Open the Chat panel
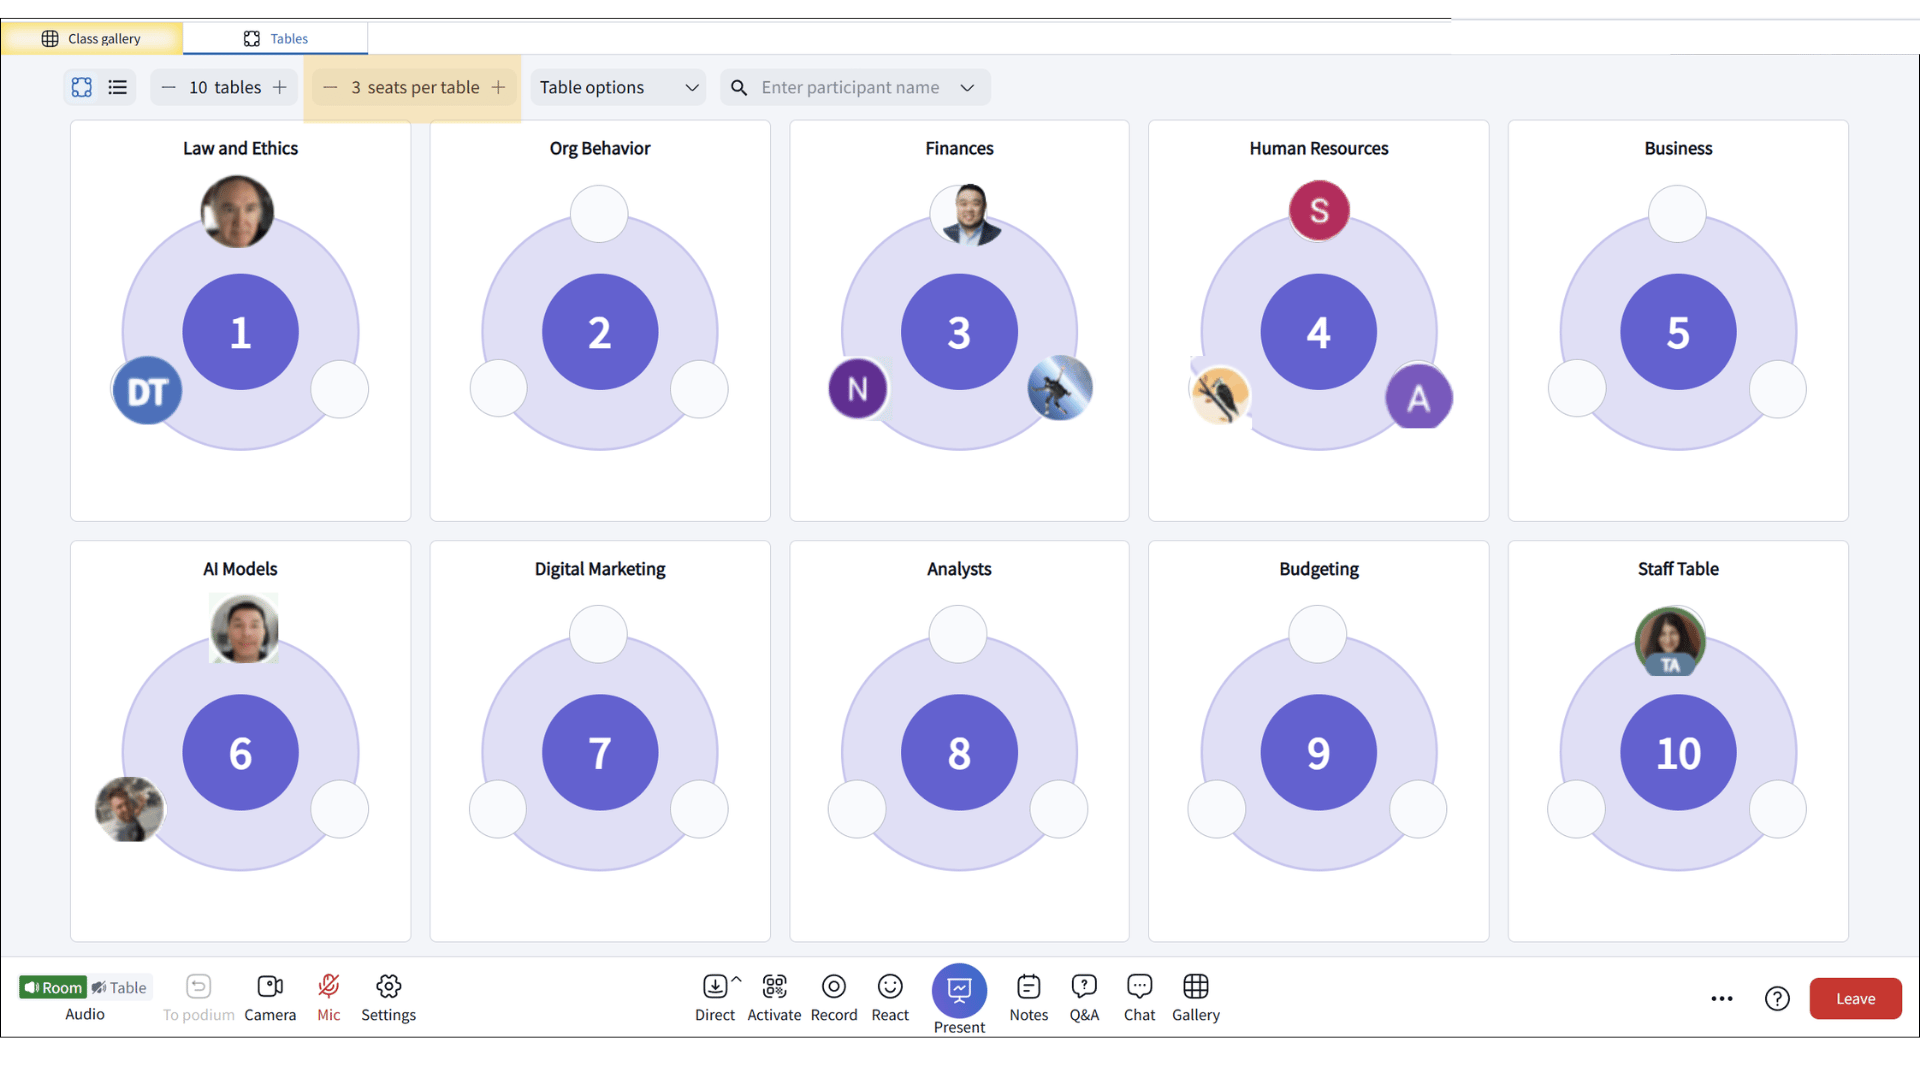This screenshot has width=1920, height=1080. pyautogui.click(x=1139, y=998)
